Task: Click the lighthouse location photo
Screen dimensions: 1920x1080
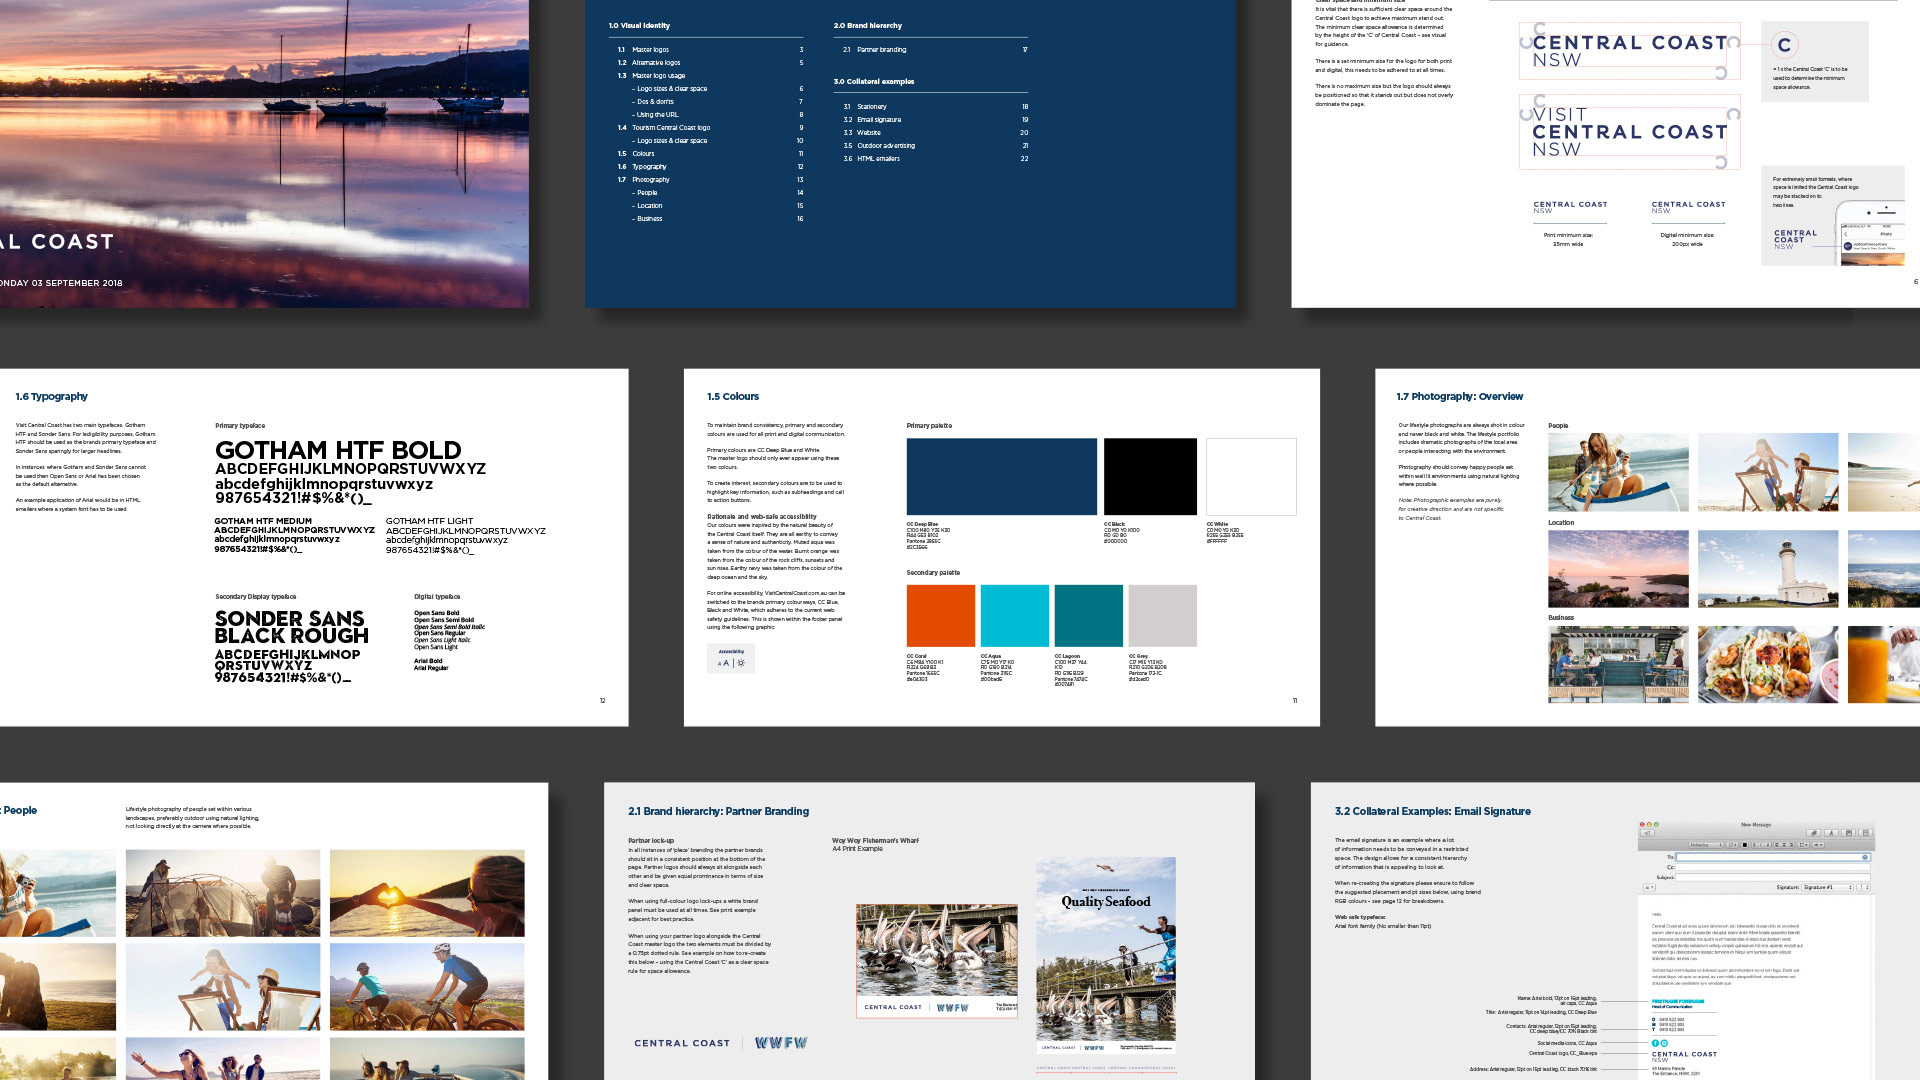Action: click(1767, 569)
